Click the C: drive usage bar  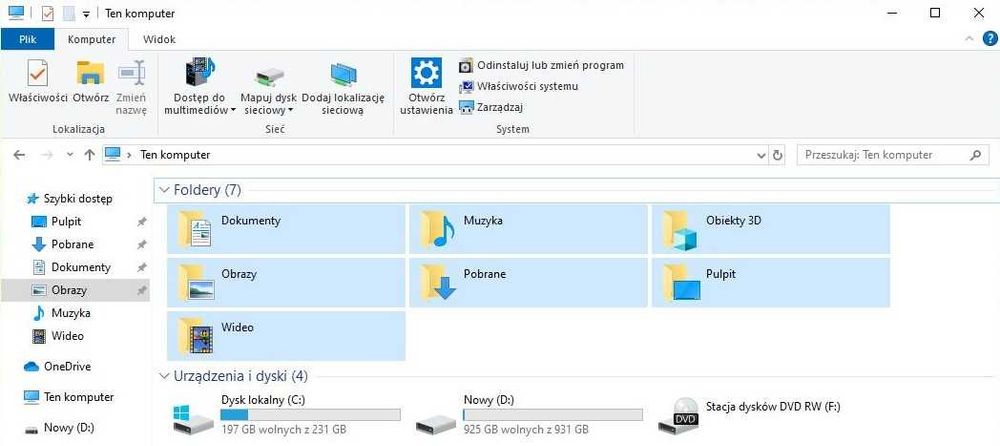(x=310, y=415)
